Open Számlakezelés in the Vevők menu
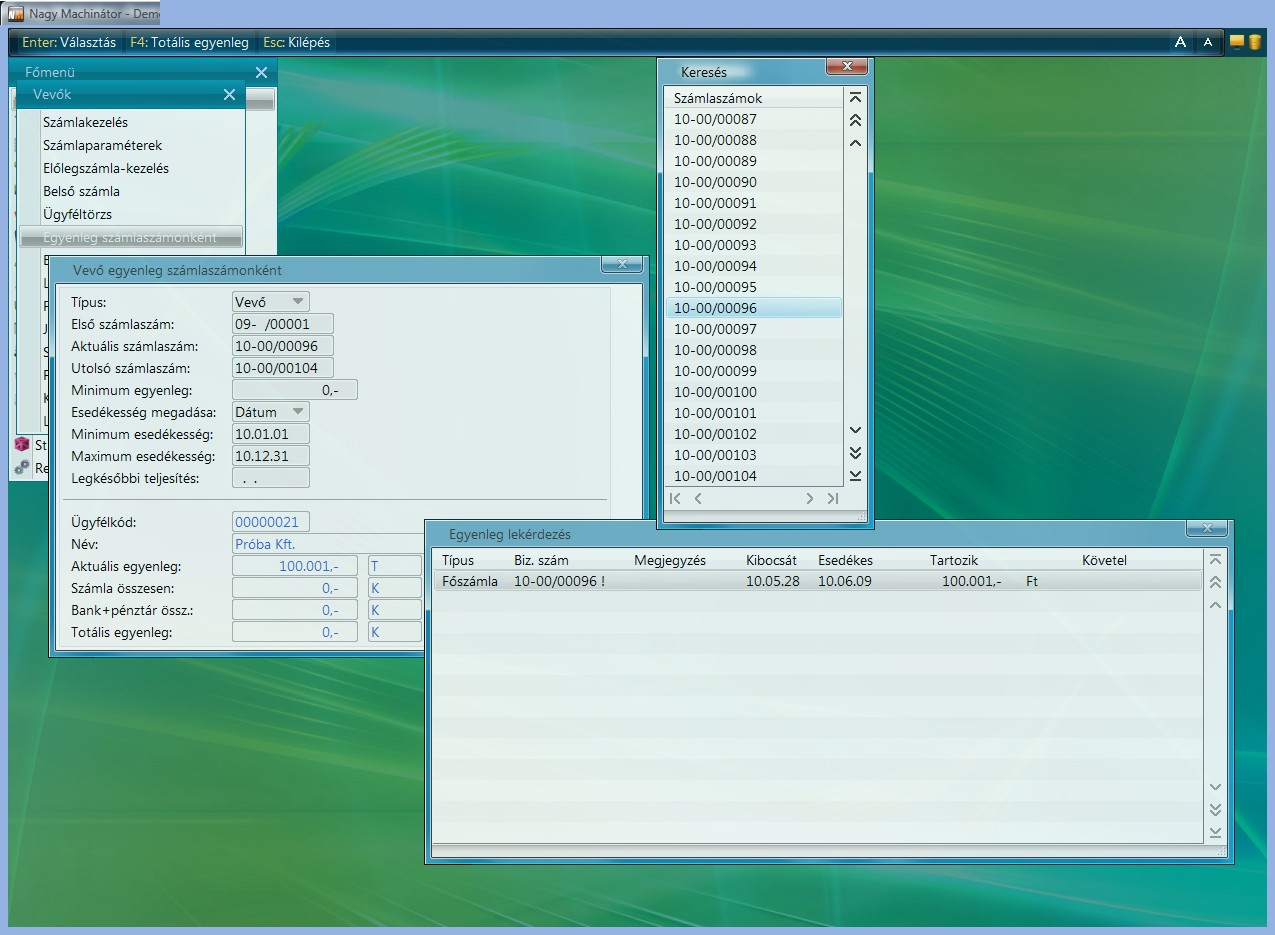The width and height of the screenshot is (1275, 935). pos(86,123)
